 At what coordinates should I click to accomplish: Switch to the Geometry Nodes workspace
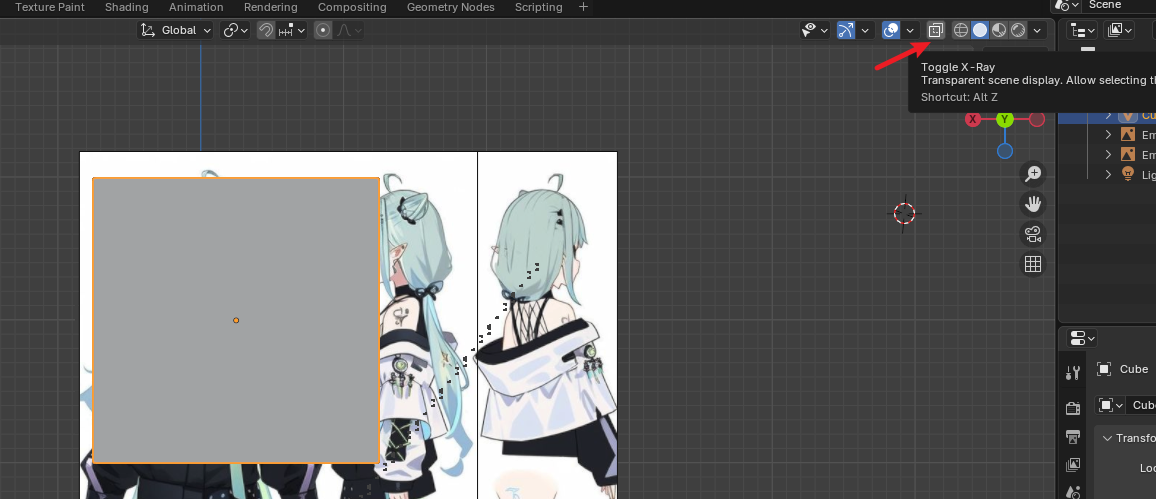click(450, 7)
